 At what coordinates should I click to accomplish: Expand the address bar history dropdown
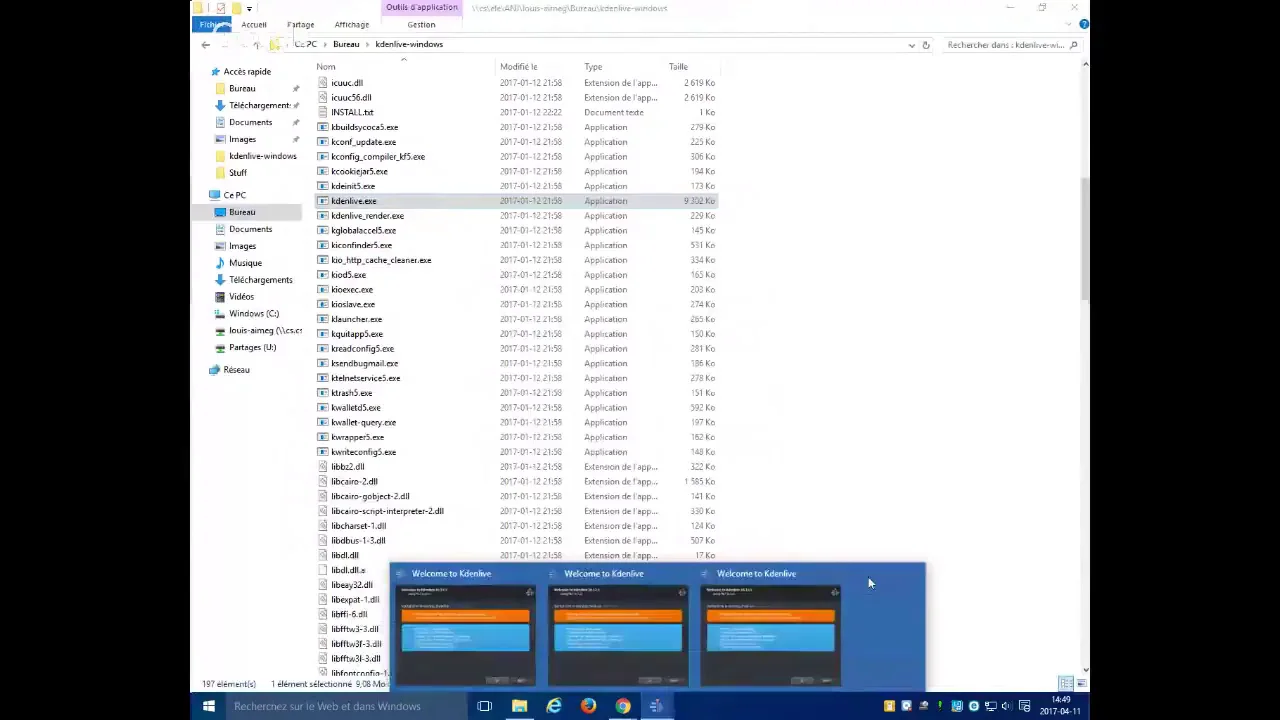(911, 45)
